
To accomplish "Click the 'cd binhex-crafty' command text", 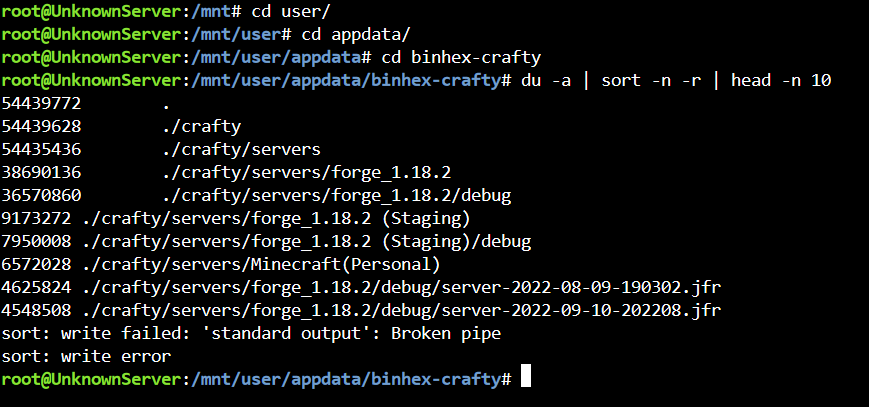I will [x=461, y=57].
